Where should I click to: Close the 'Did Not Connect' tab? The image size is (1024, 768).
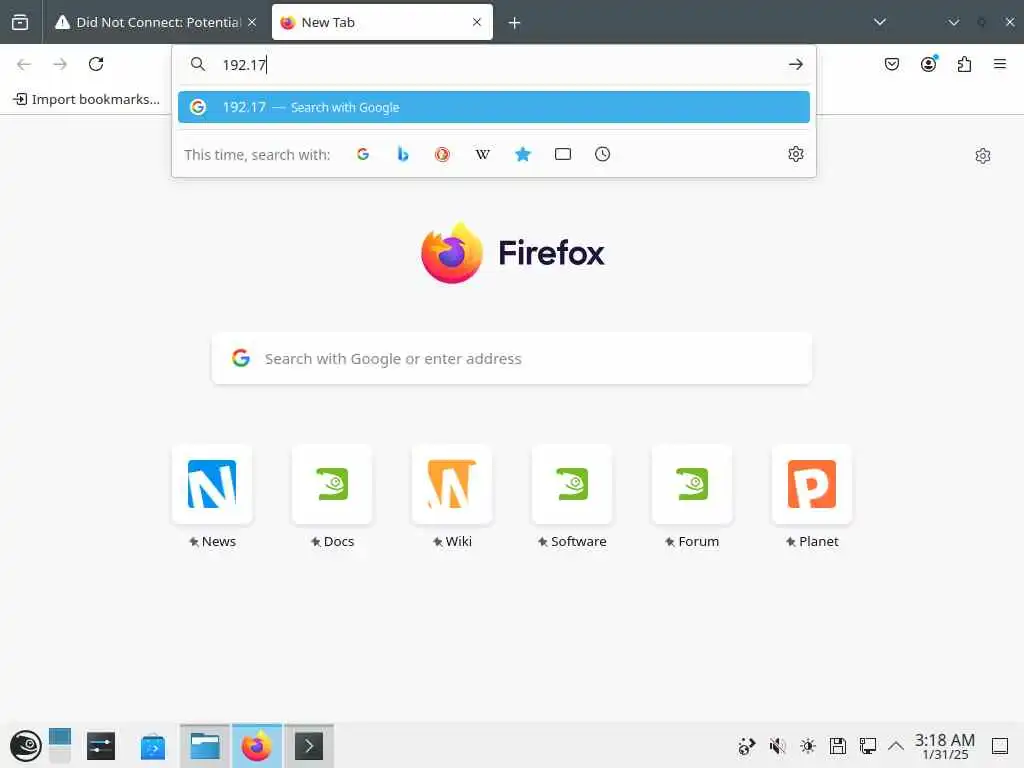pos(252,22)
